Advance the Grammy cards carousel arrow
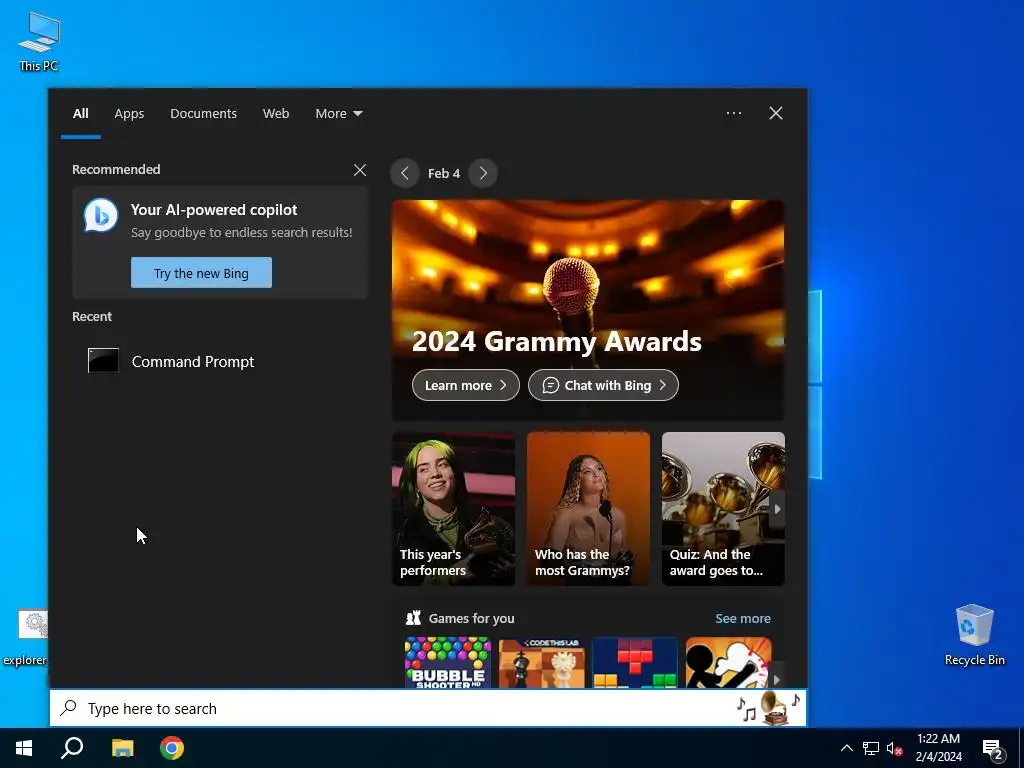 [777, 509]
